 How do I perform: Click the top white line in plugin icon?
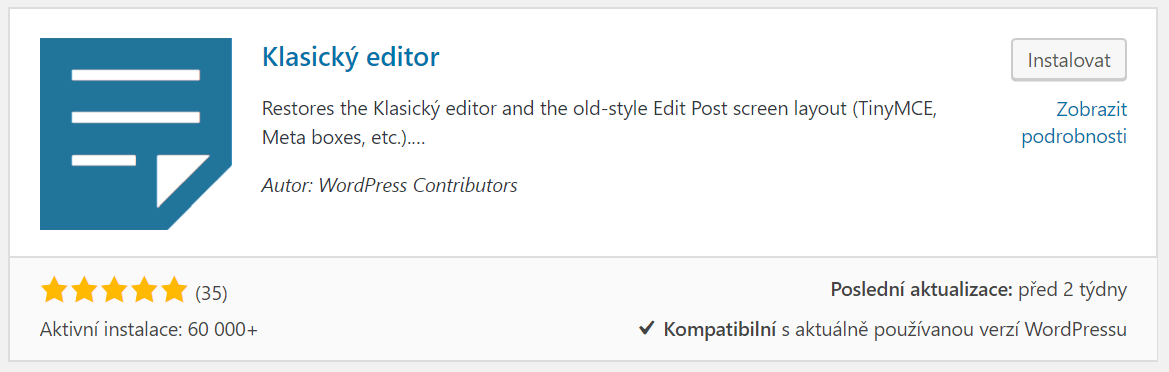click(136, 75)
